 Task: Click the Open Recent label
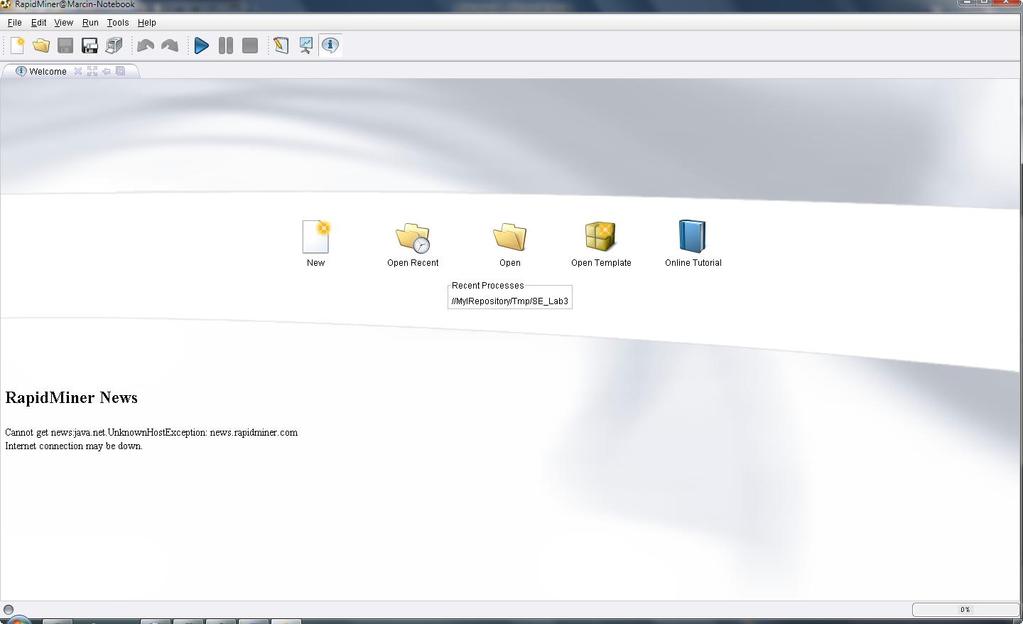[413, 262]
